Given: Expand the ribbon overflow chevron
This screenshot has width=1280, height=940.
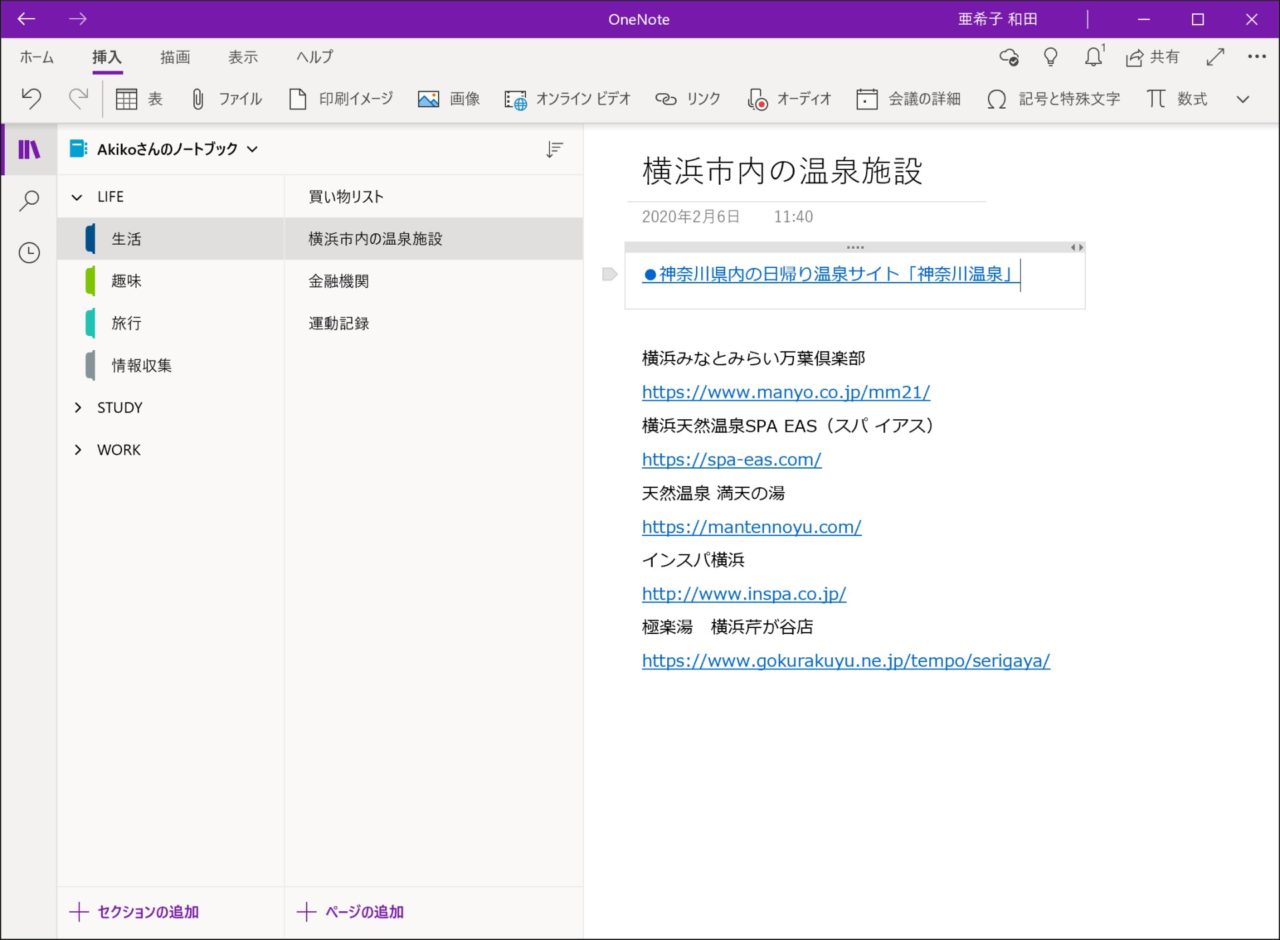Looking at the screenshot, I should click(x=1243, y=99).
